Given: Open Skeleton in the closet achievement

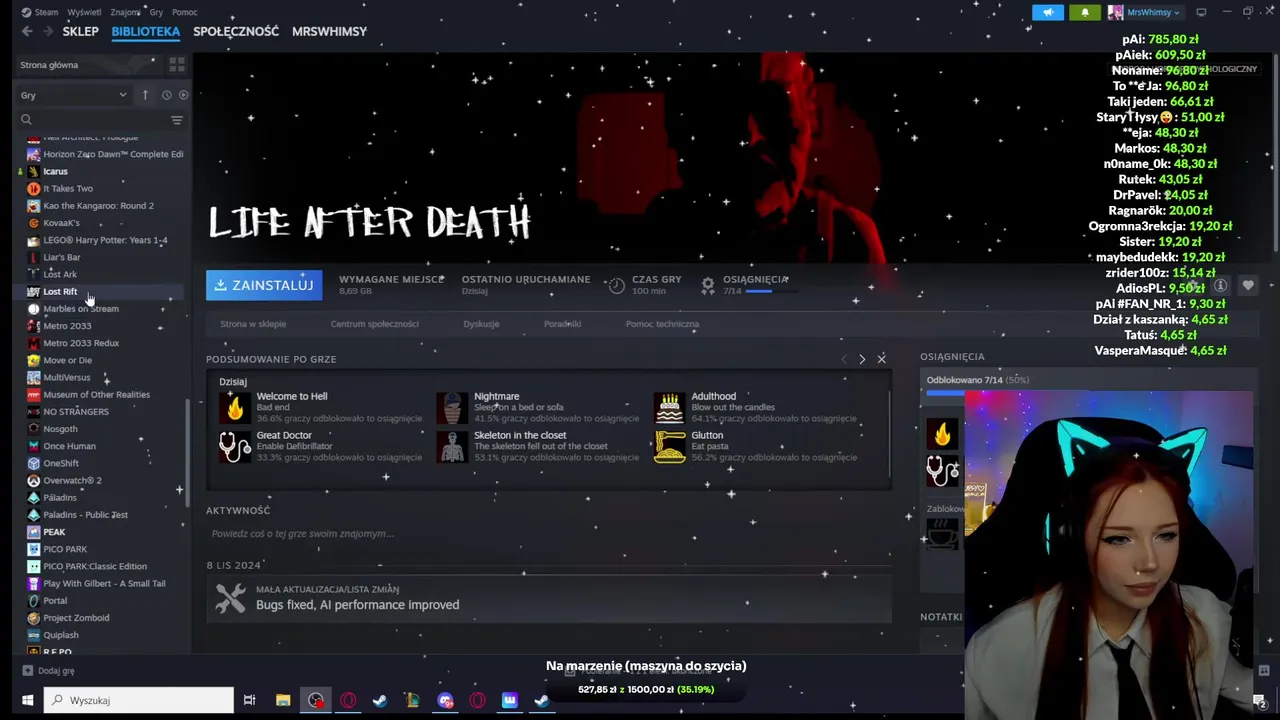Looking at the screenshot, I should [452, 446].
